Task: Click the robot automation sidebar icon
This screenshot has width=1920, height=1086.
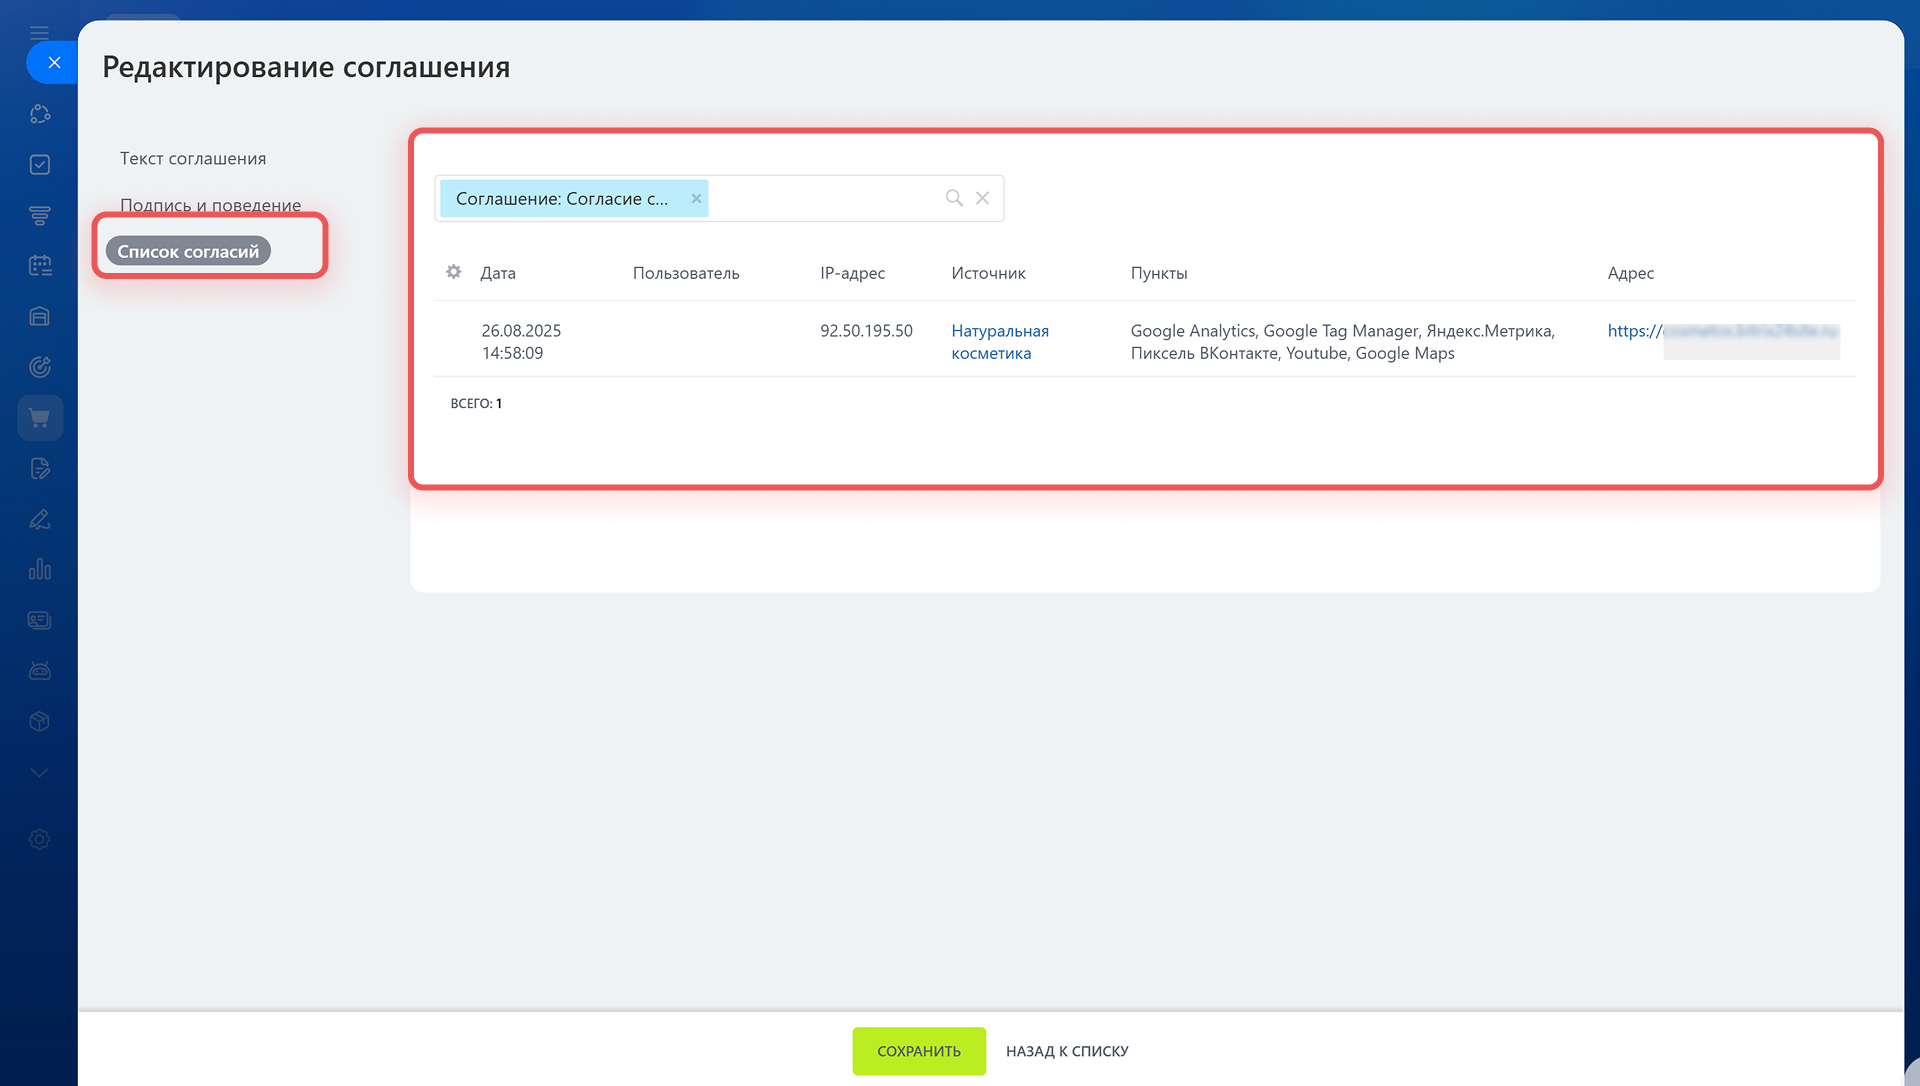Action: pyautogui.click(x=40, y=671)
